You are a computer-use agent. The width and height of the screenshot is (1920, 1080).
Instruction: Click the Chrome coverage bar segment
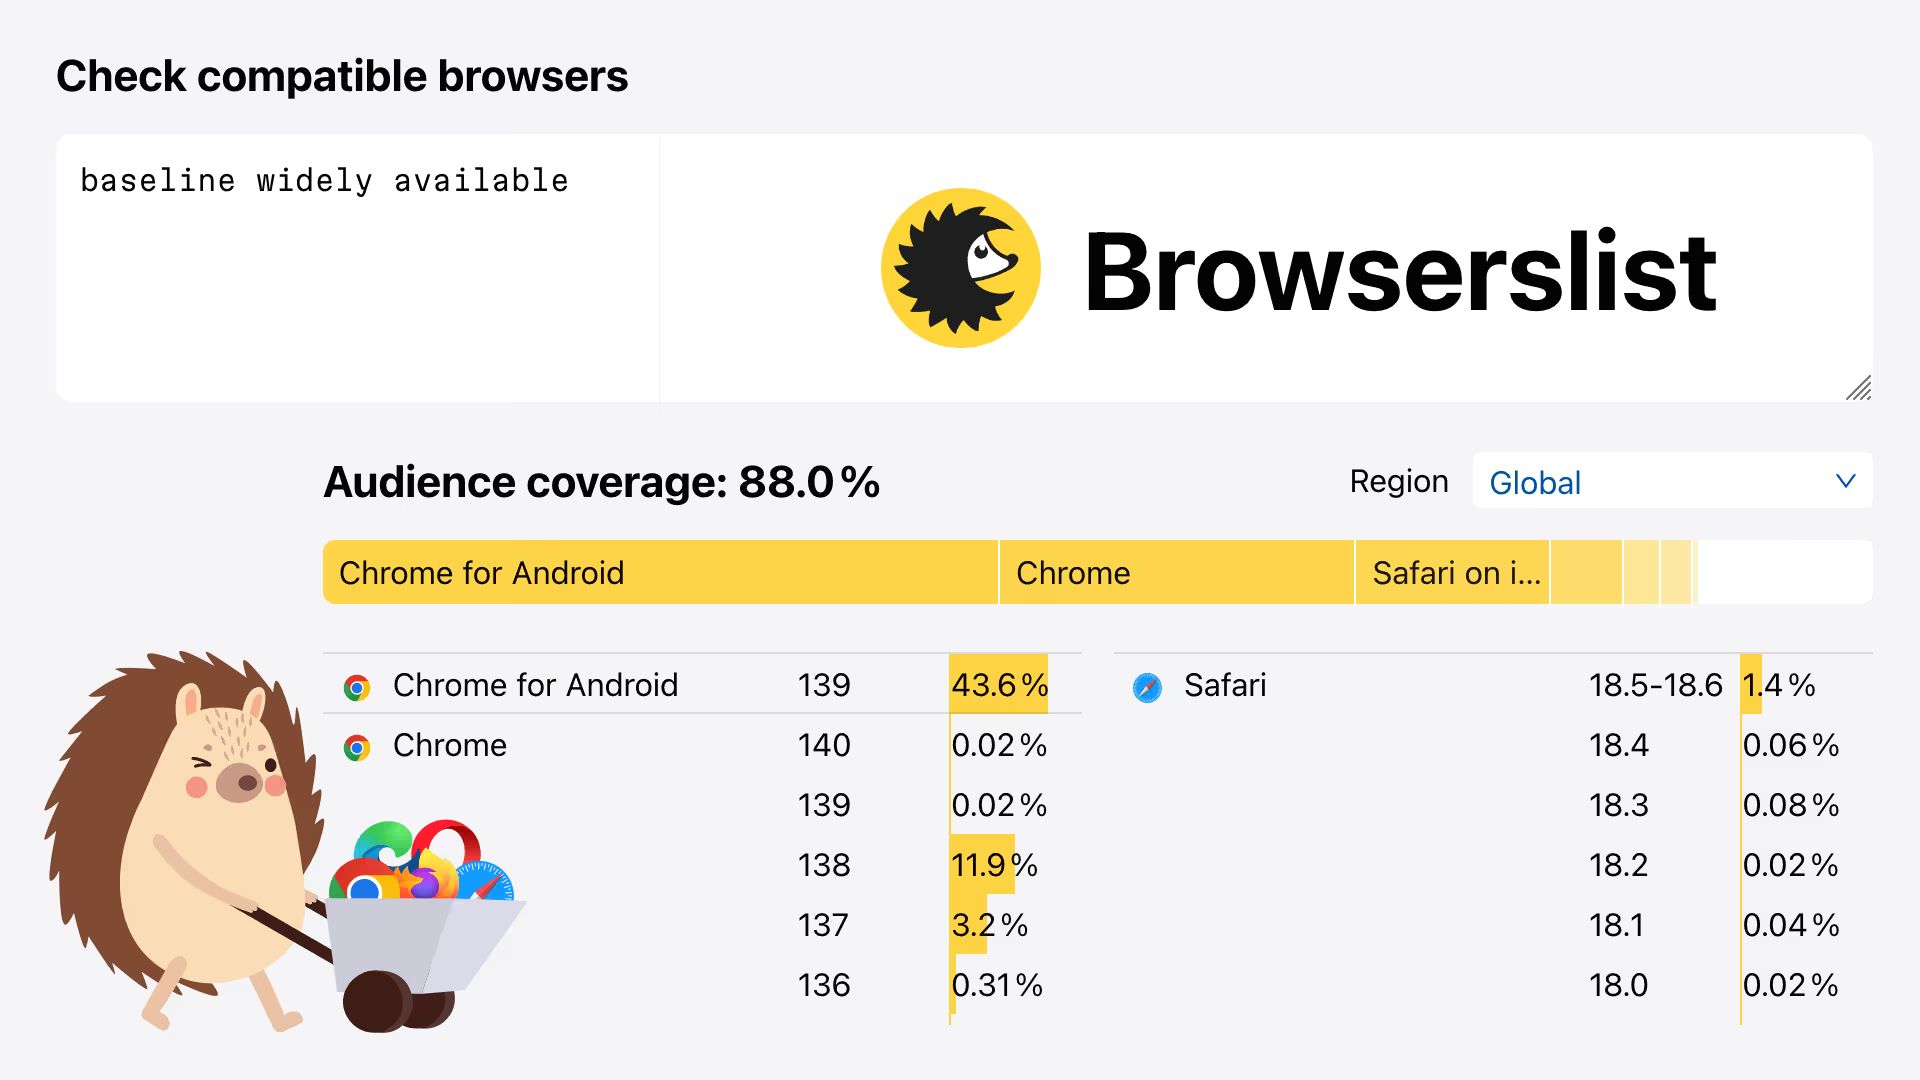tap(1175, 572)
